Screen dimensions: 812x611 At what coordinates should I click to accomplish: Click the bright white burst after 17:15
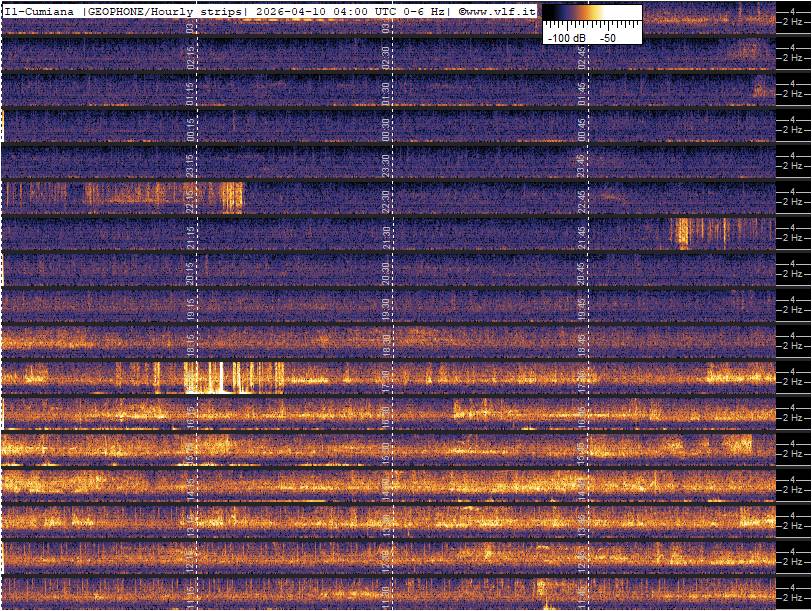[x=218, y=378]
